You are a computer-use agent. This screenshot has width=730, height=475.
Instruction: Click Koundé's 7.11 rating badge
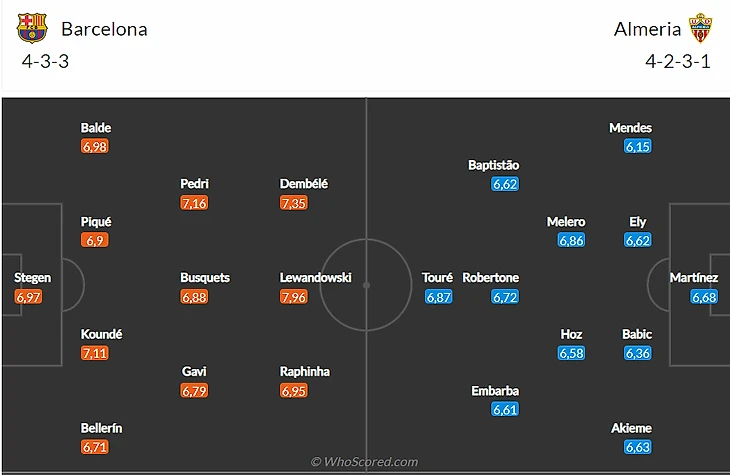point(95,353)
